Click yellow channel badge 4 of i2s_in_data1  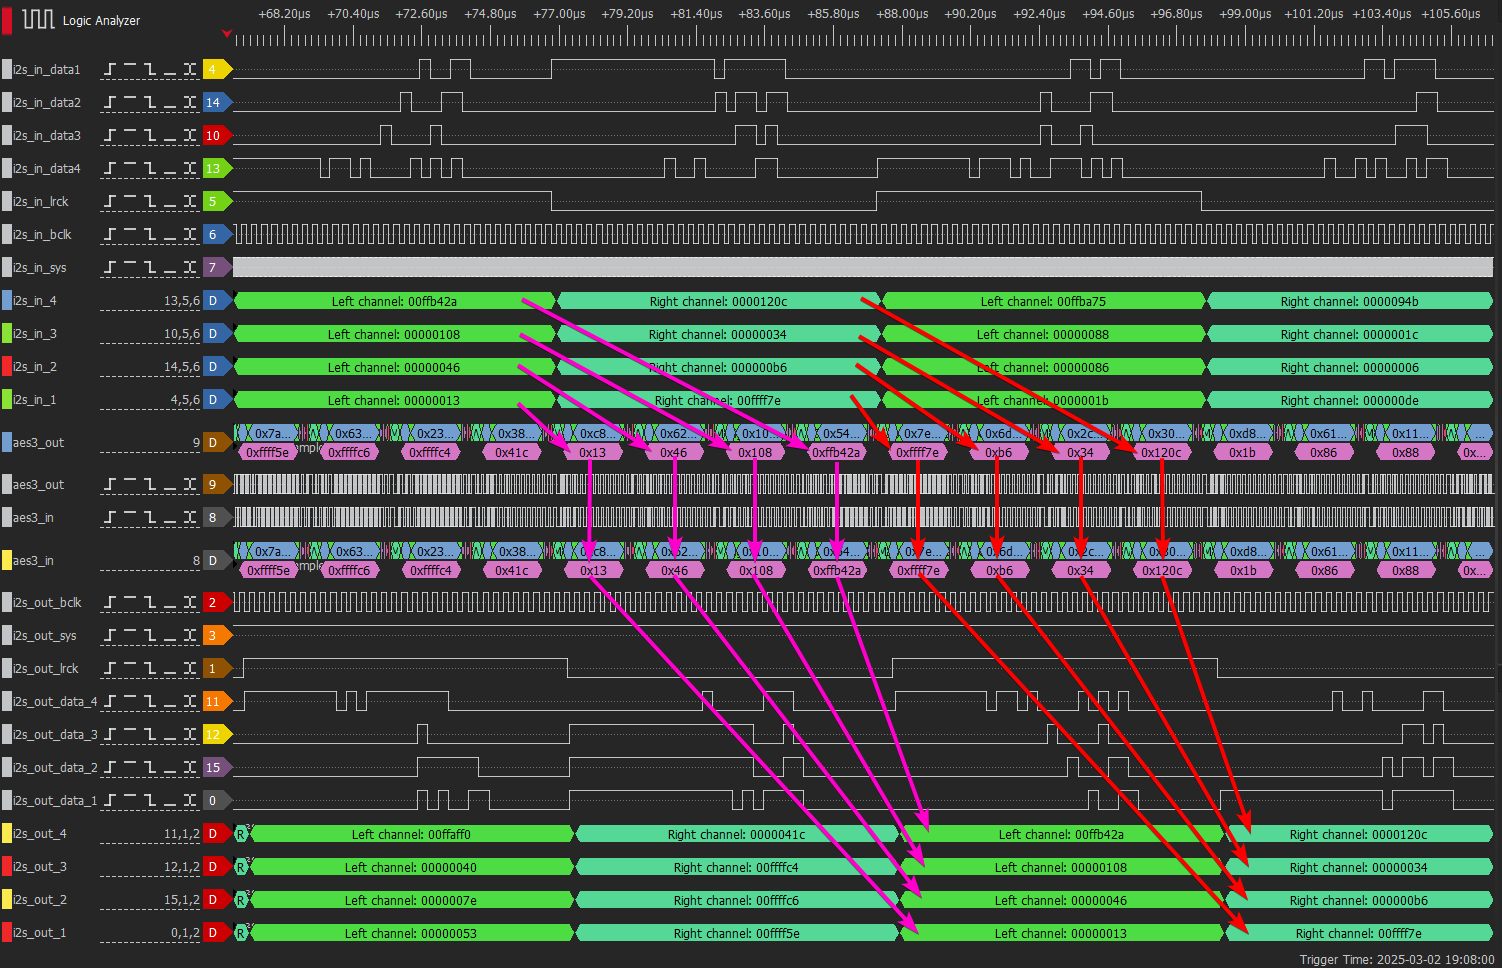pyautogui.click(x=217, y=70)
